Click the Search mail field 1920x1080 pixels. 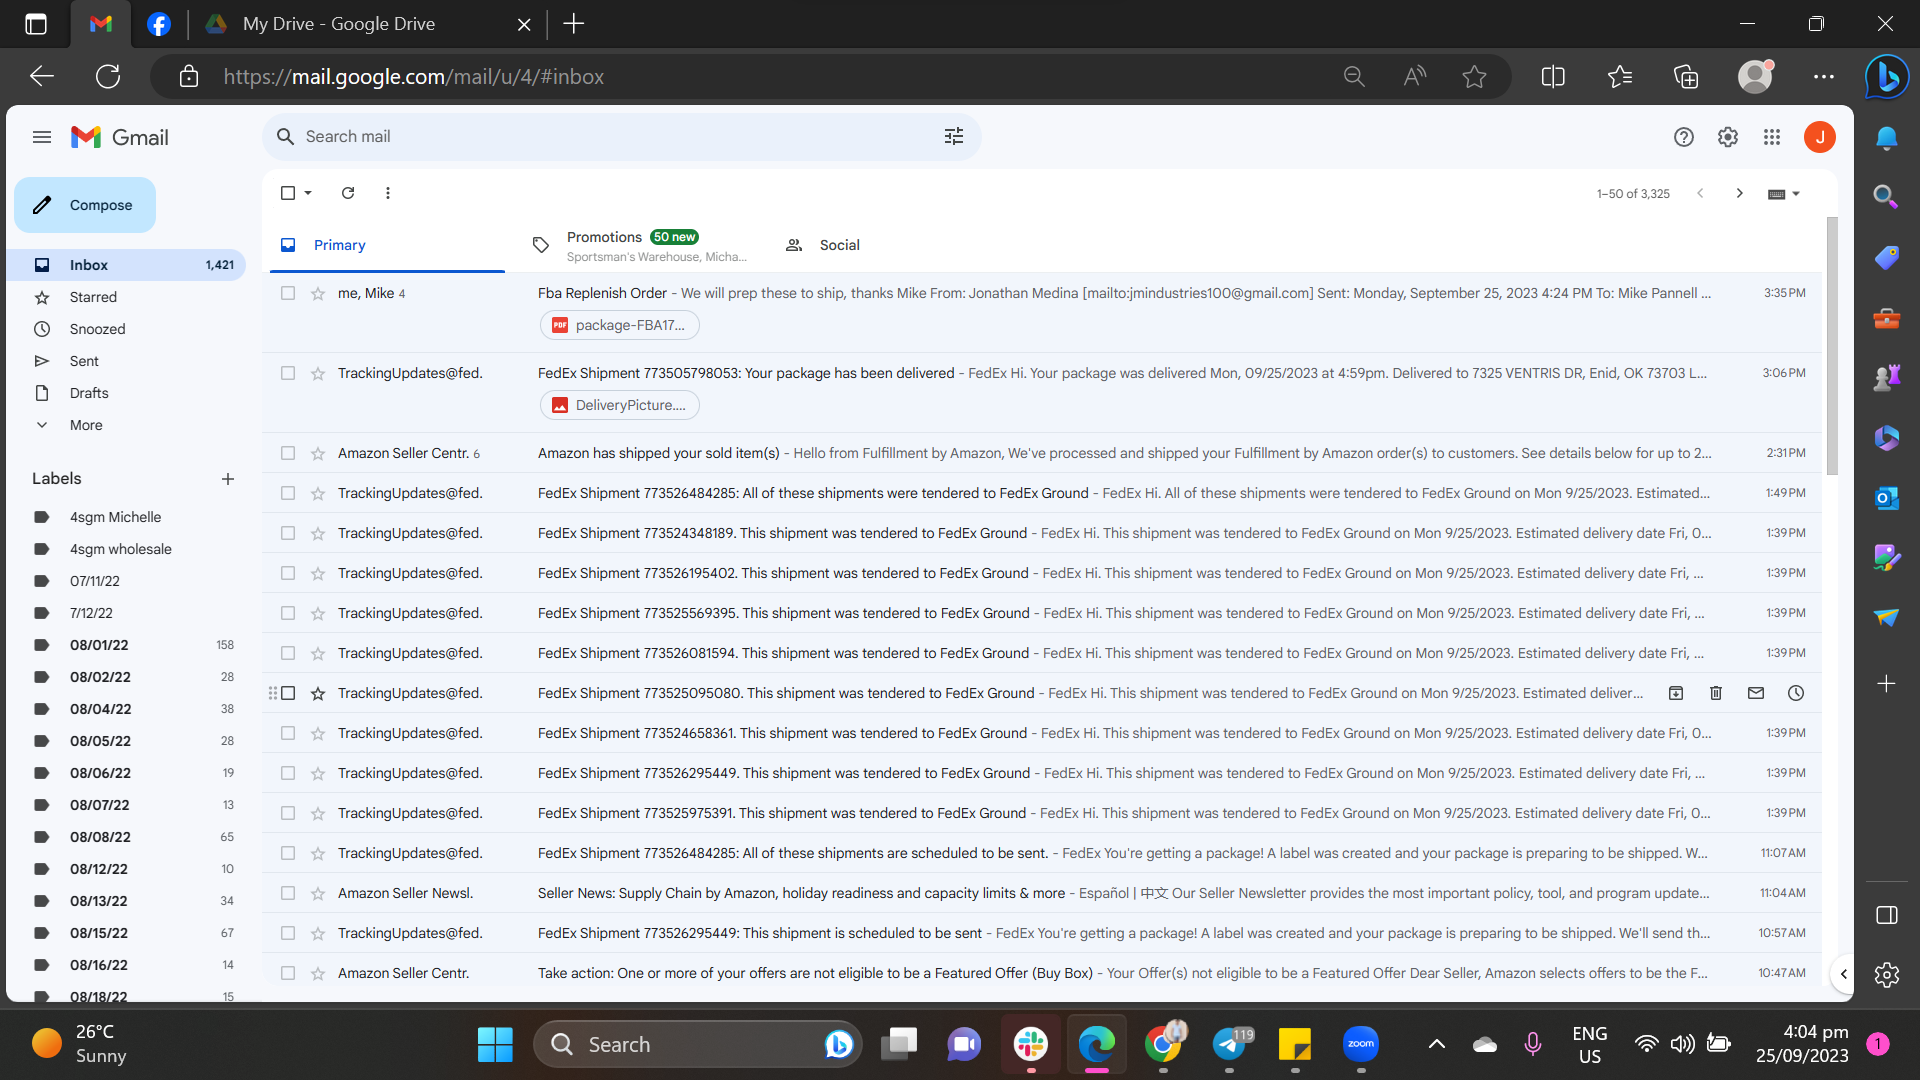620,136
